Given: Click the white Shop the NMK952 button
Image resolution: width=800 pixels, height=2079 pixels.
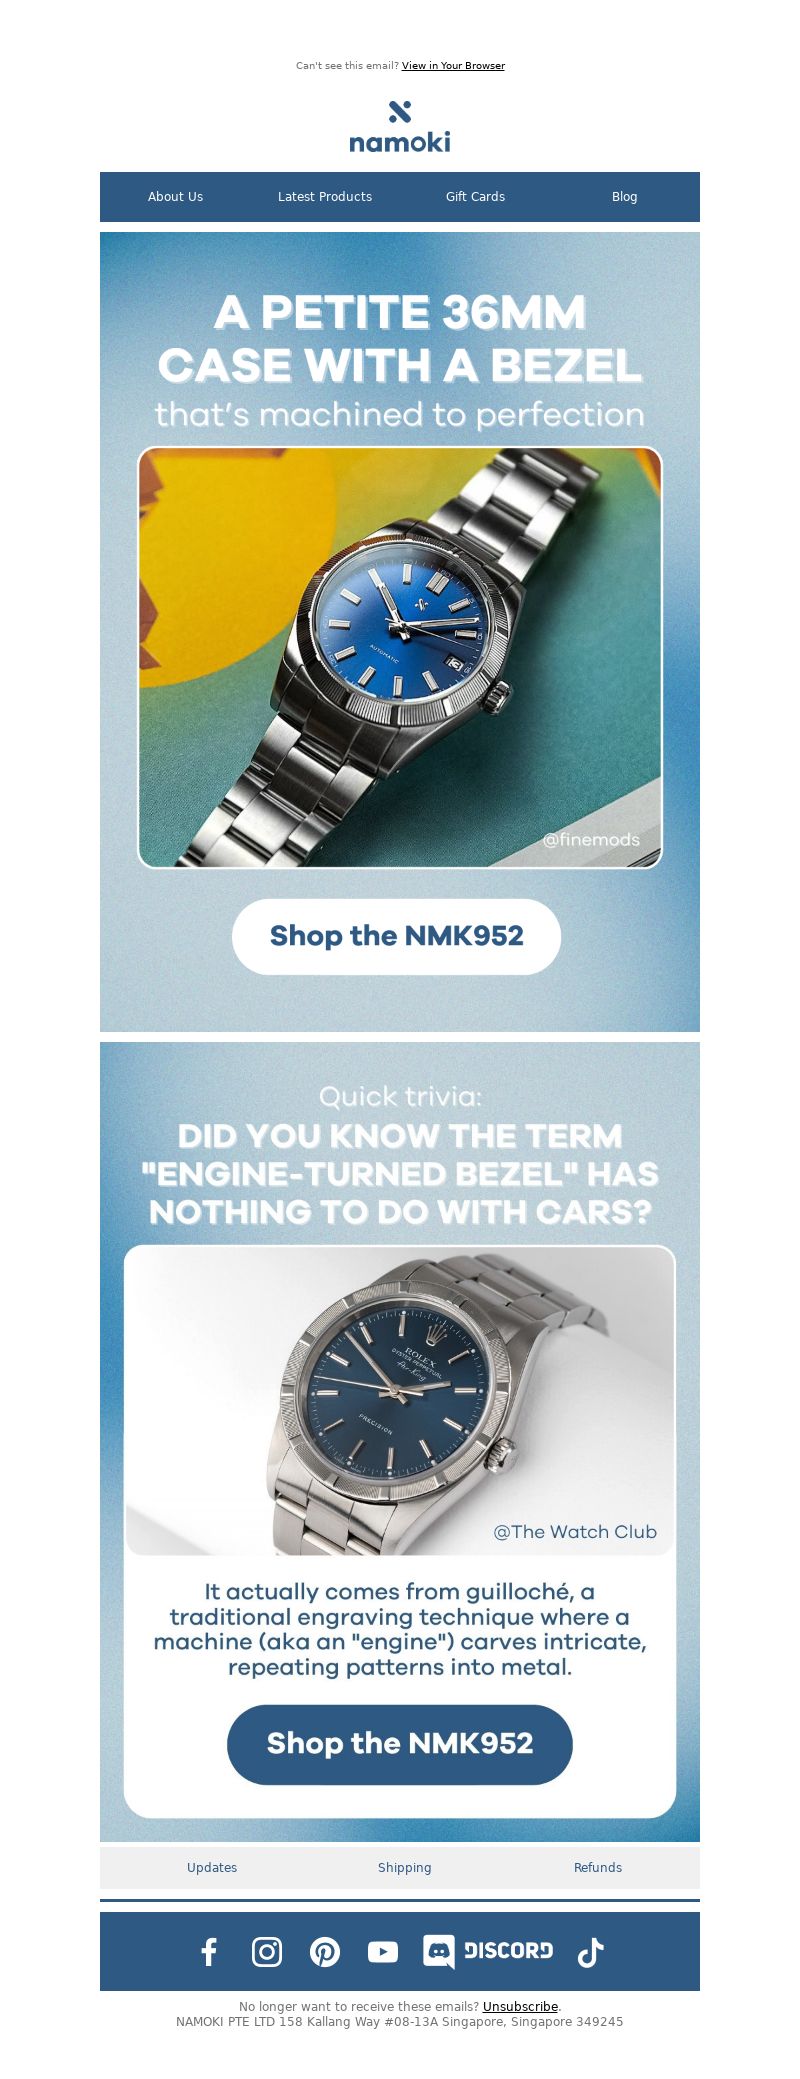Looking at the screenshot, I should click(x=397, y=936).
